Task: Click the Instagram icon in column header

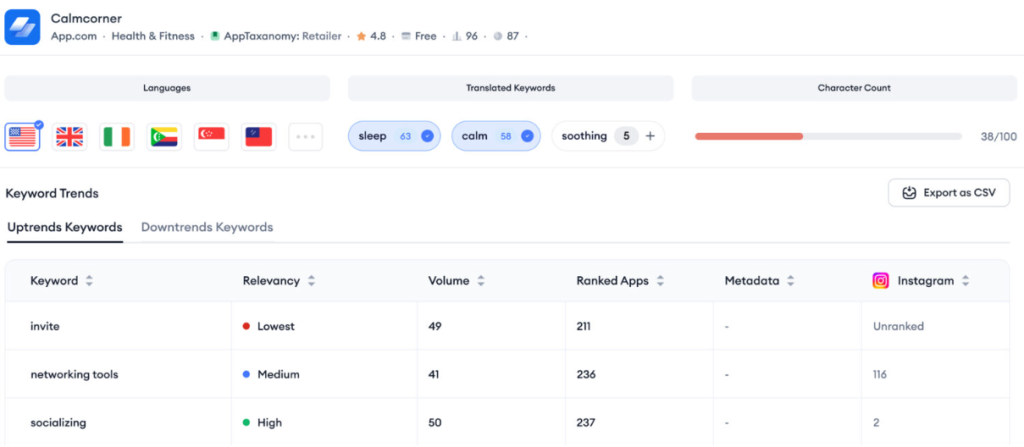Action: click(x=881, y=281)
